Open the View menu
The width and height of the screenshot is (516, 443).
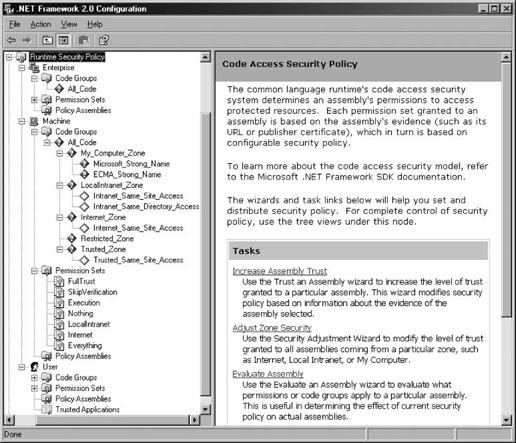pyautogui.click(x=69, y=24)
